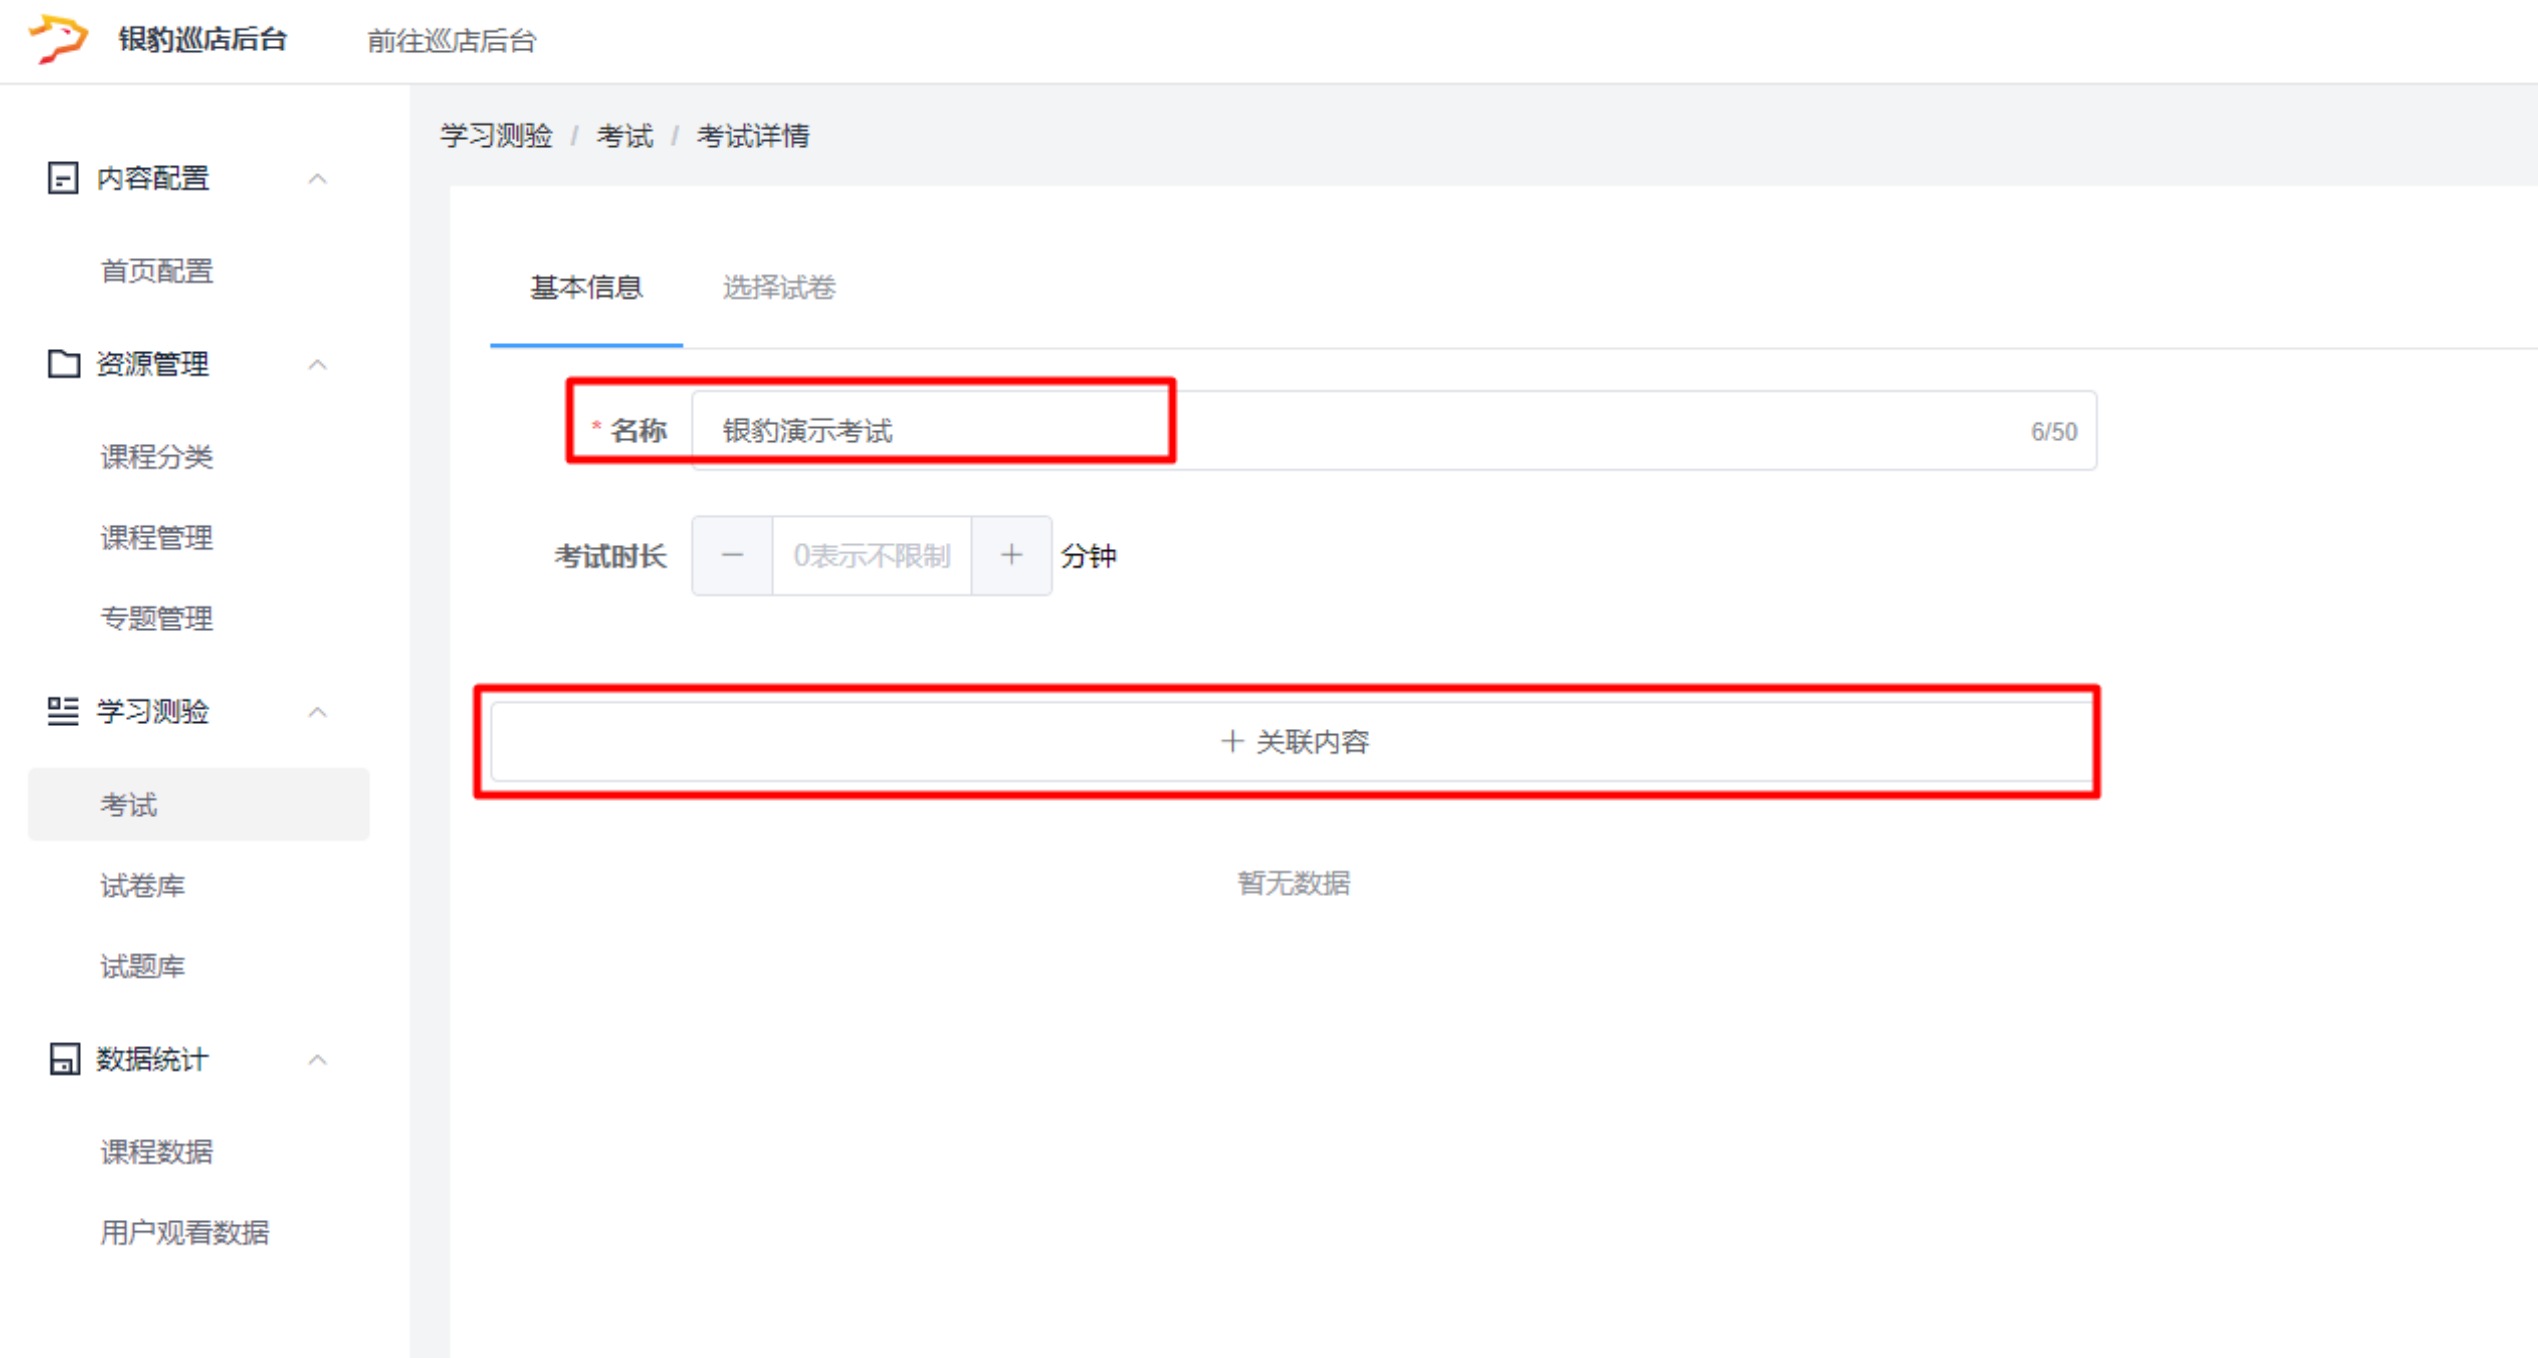
Task: Open 前往巡店后台 link
Action: [x=451, y=41]
